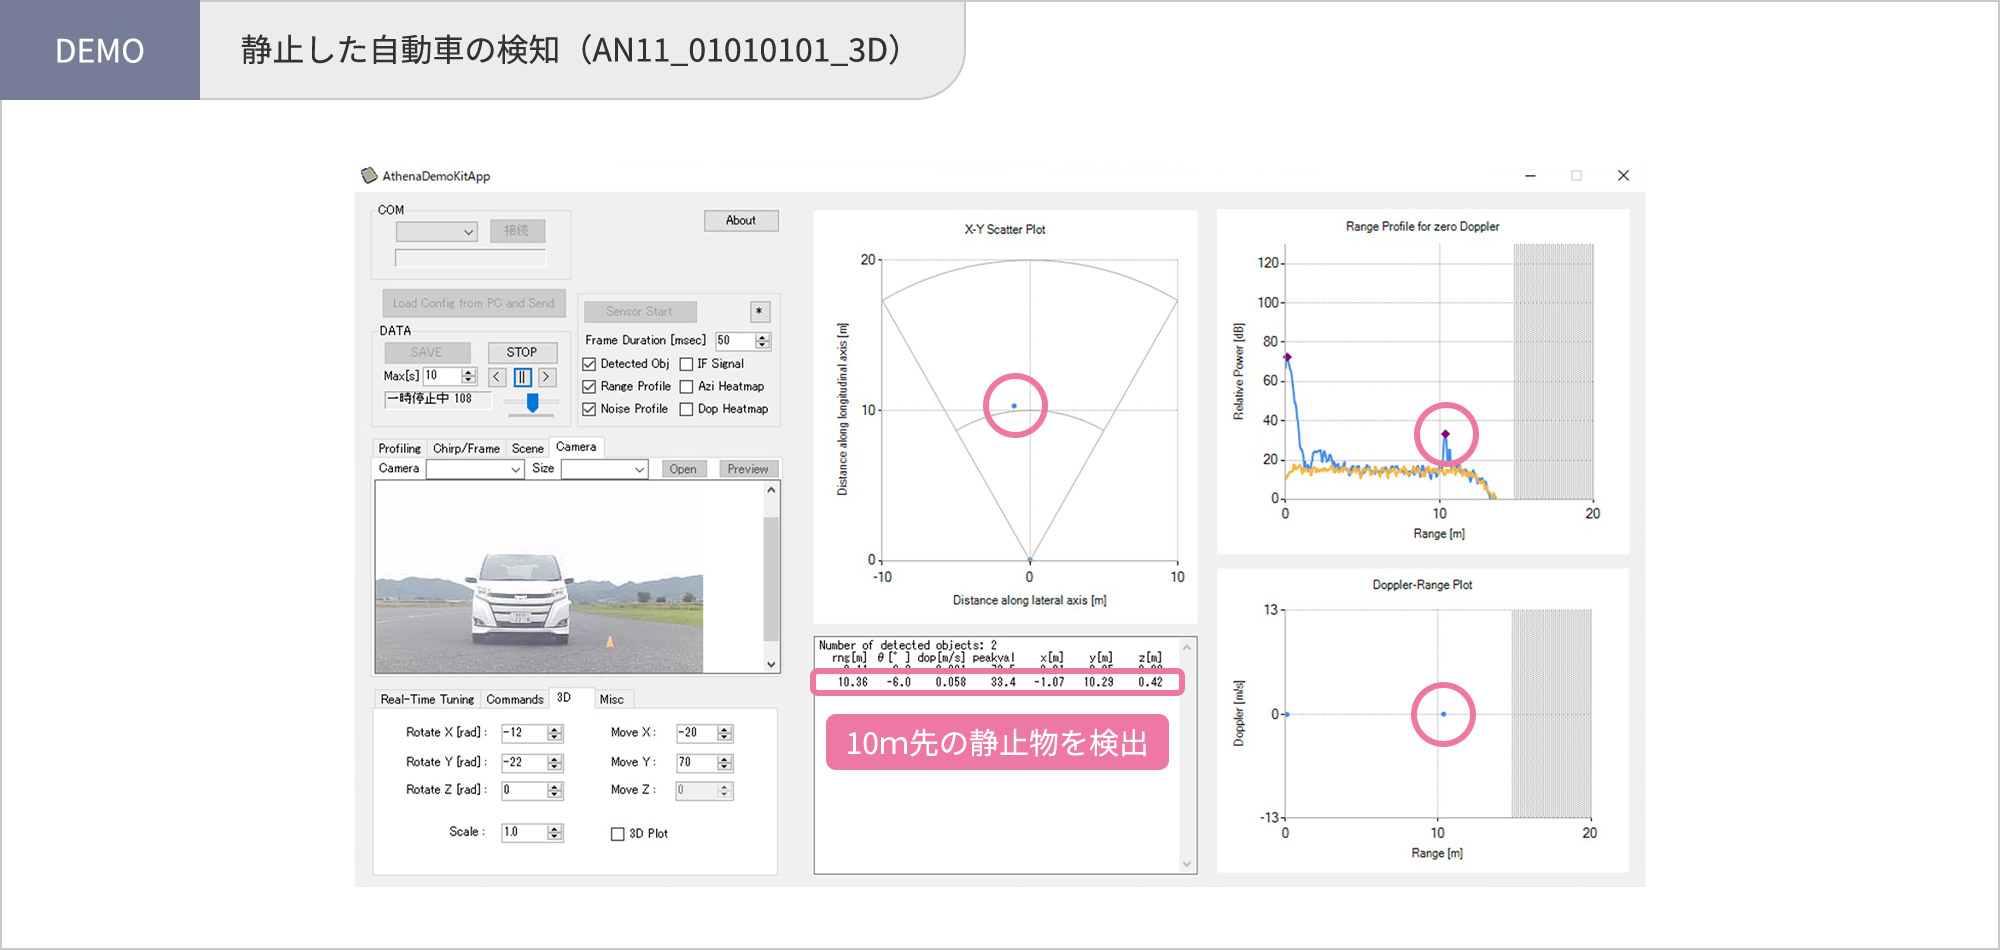Click the playback position slider thumb

pos(533,403)
